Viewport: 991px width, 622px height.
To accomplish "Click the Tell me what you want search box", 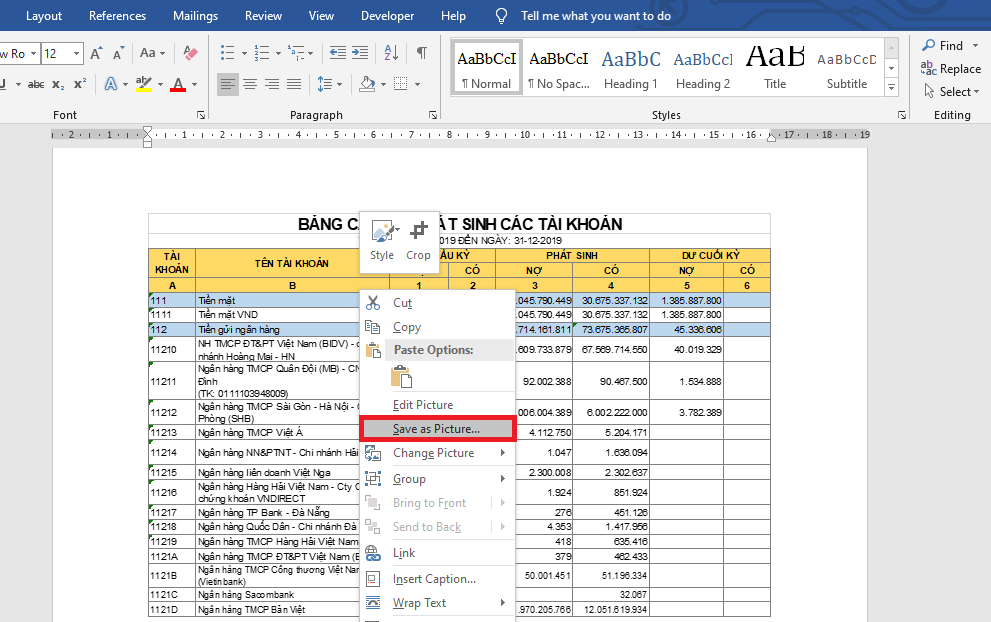I will click(x=596, y=16).
